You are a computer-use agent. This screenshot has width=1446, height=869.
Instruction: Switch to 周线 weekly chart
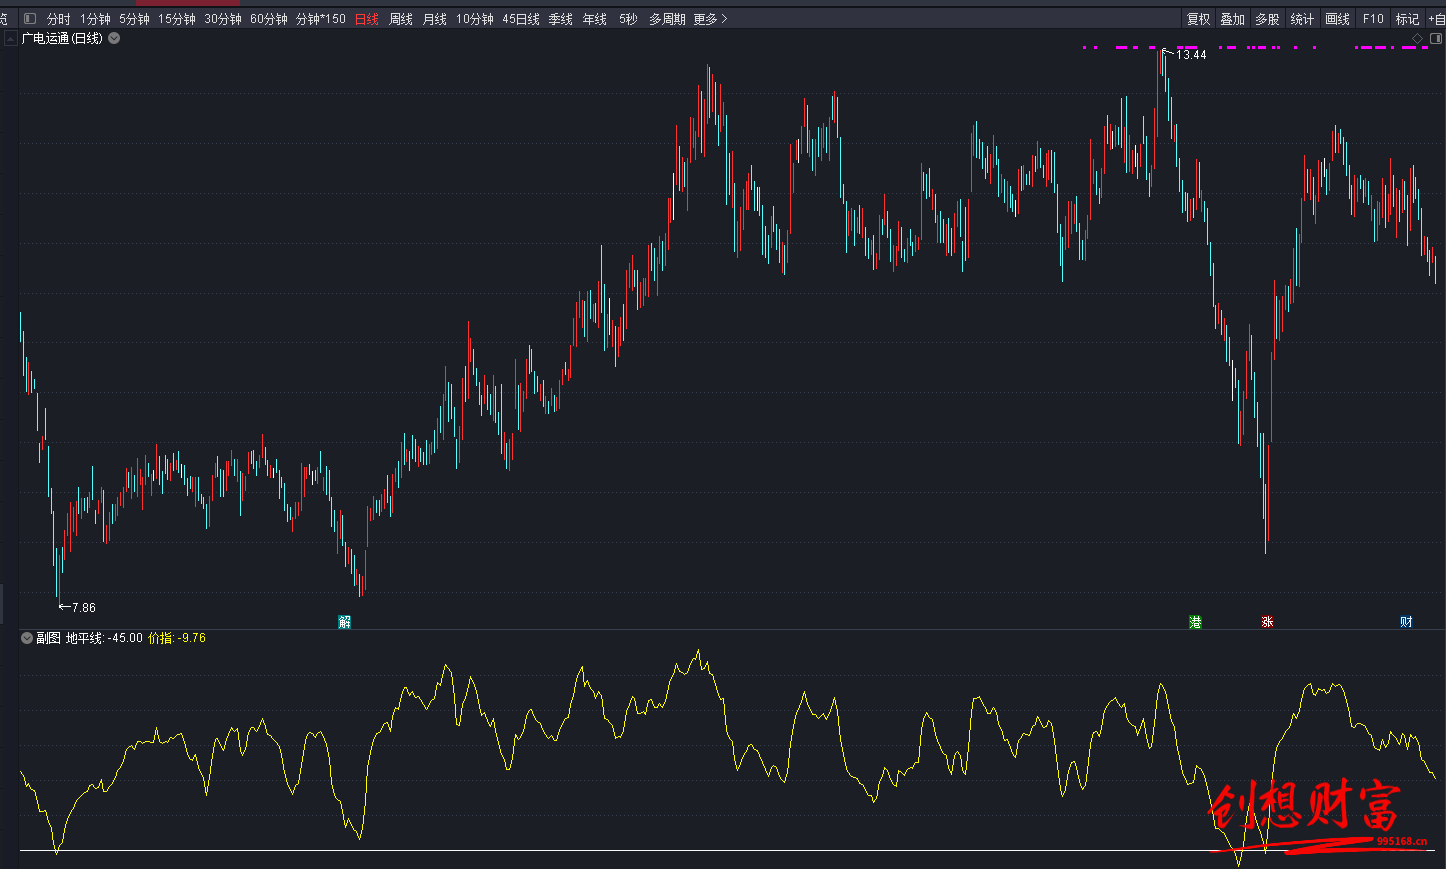(x=401, y=19)
